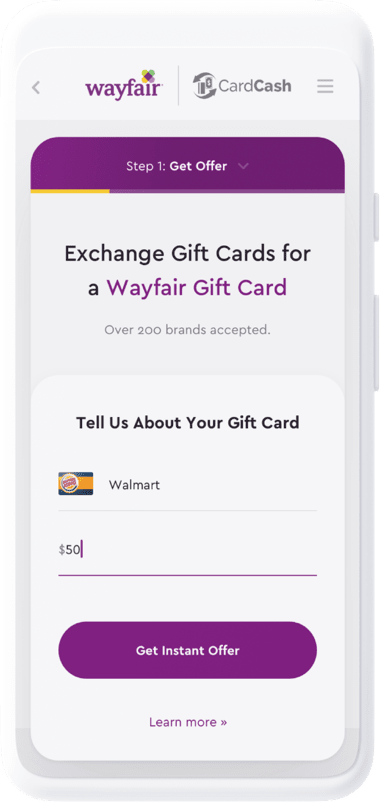Click the Wayfair logo
This screenshot has height=802, width=380.
click(124, 85)
